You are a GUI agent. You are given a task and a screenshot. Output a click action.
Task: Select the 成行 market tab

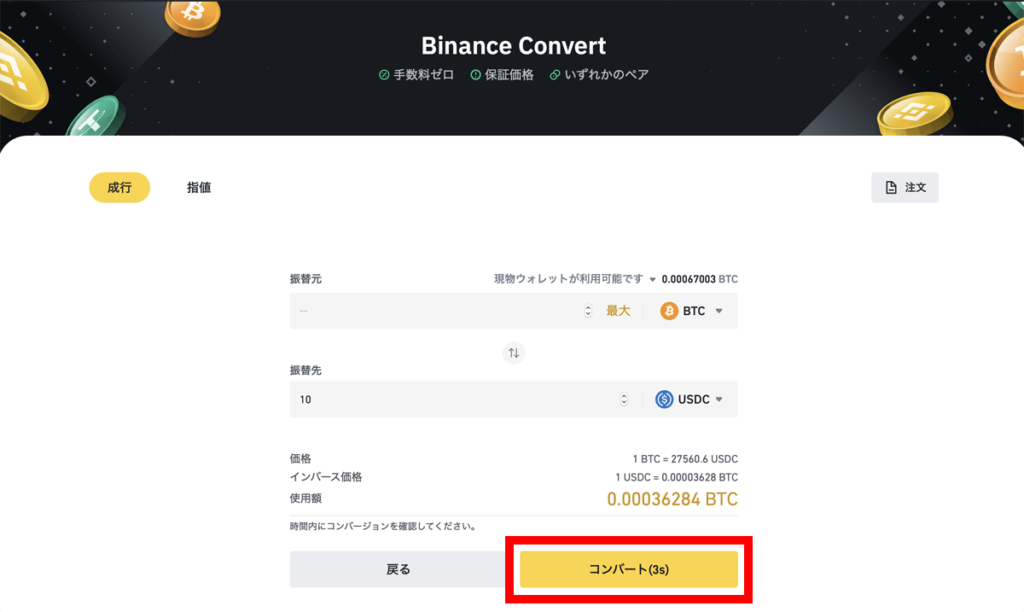(120, 187)
